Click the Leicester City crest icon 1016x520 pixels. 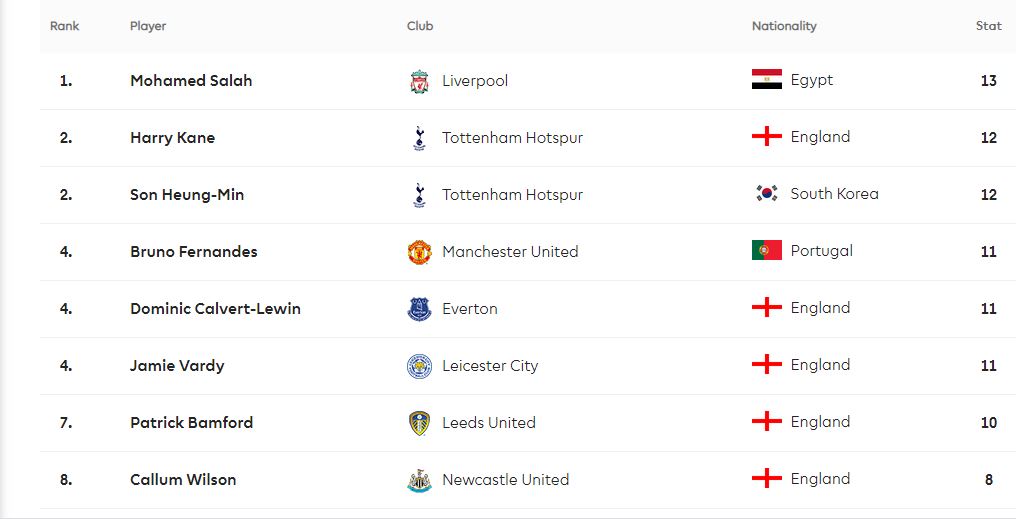click(x=419, y=366)
